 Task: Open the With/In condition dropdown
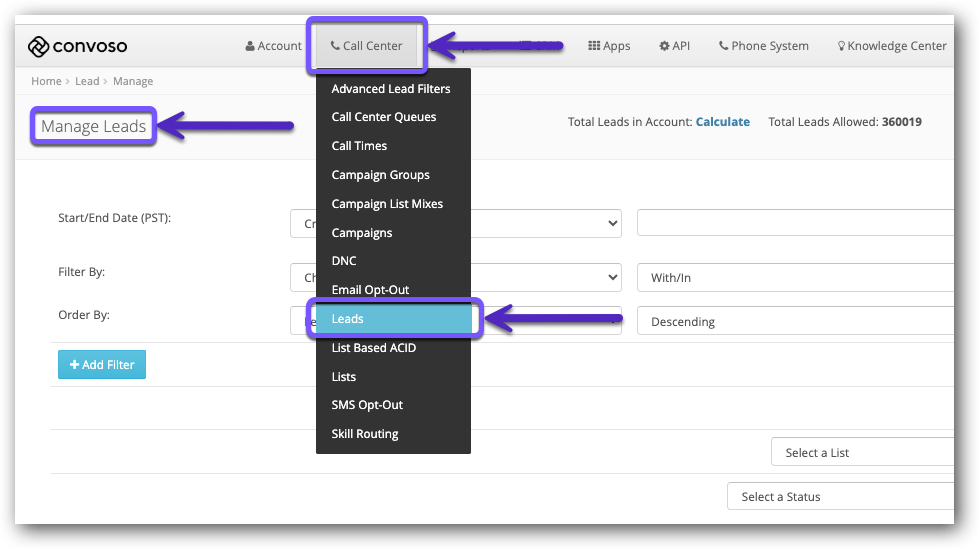(795, 277)
